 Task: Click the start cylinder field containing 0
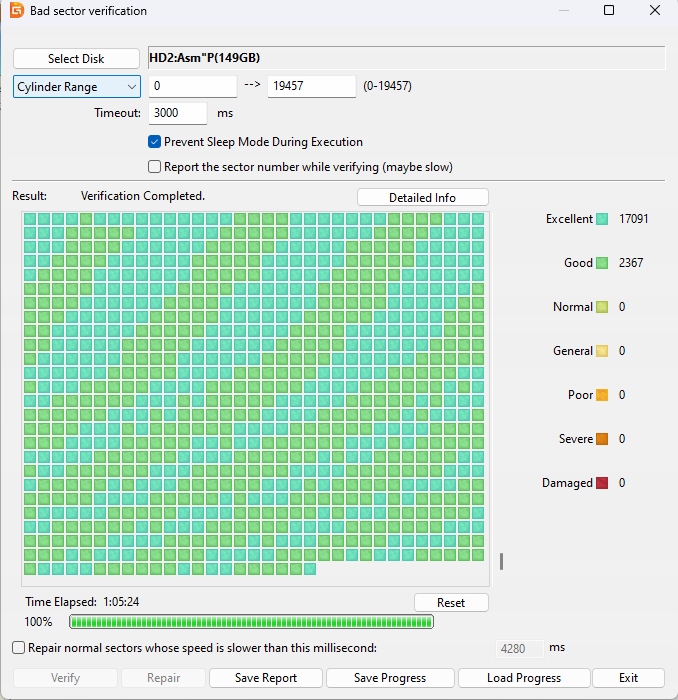(x=192, y=87)
